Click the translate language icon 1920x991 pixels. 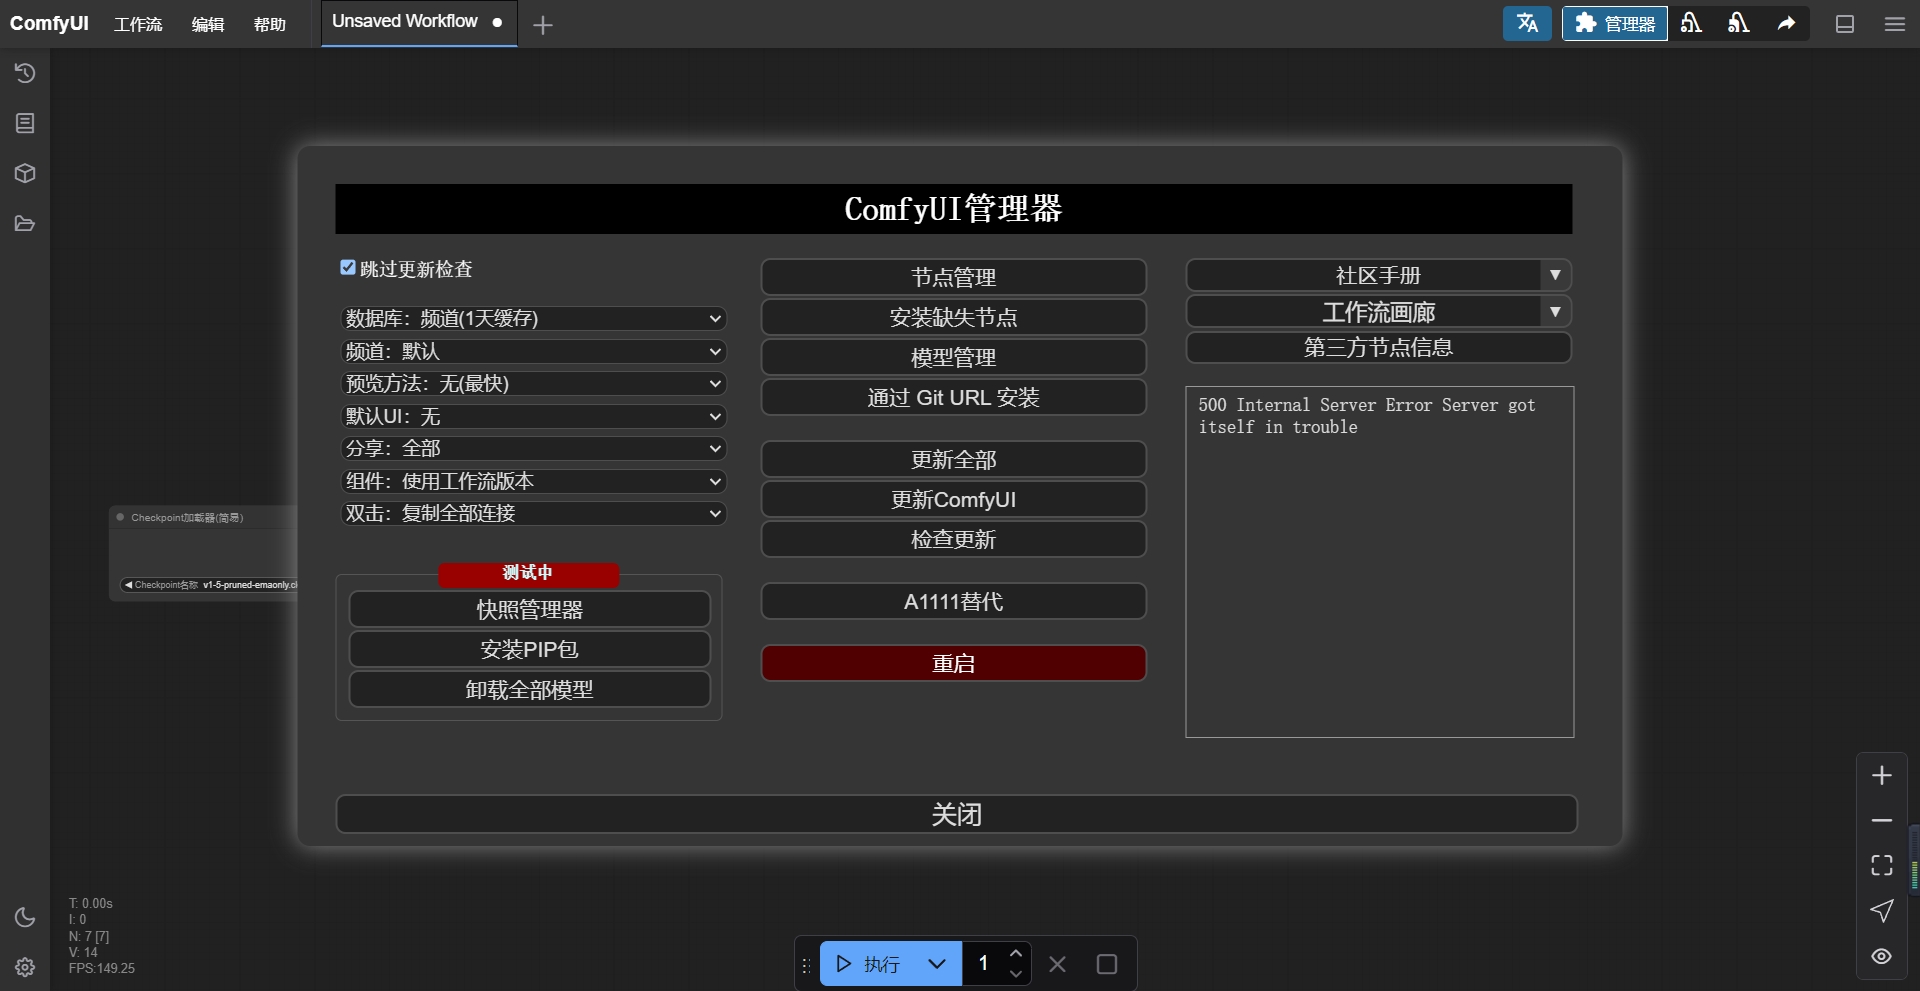[1527, 23]
